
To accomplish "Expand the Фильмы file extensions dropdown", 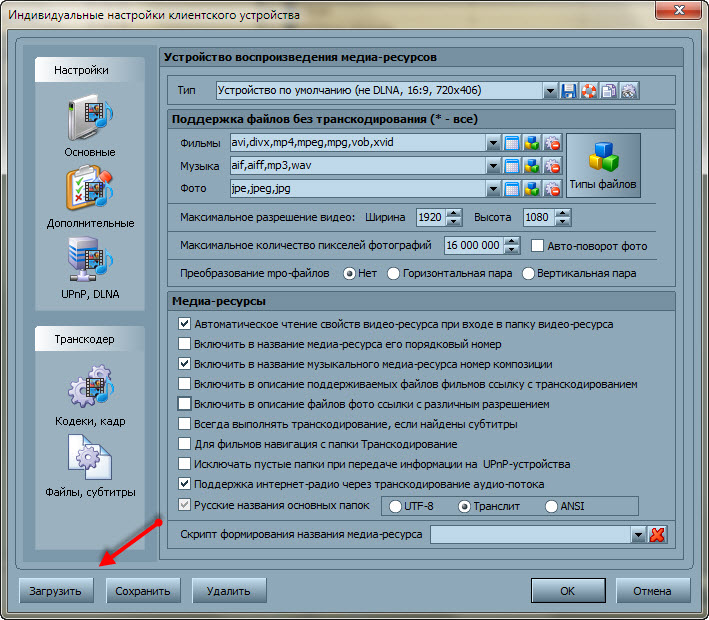I will [x=493, y=143].
